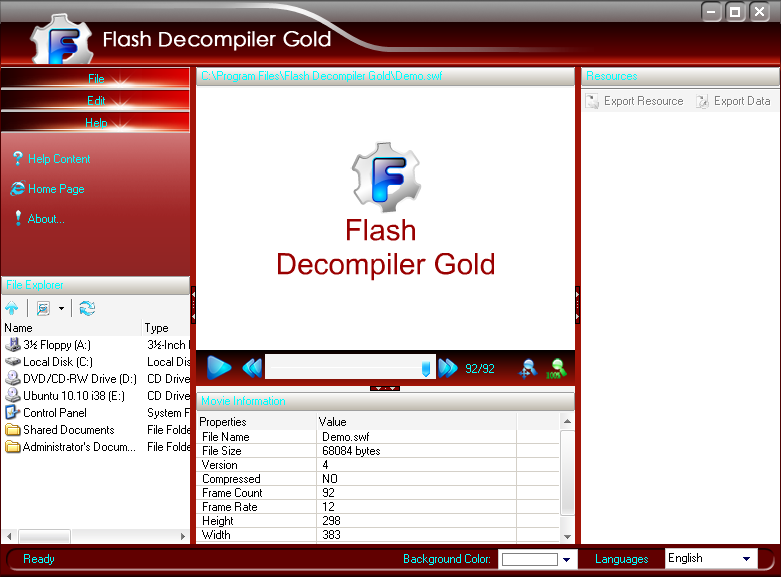Open the About dialog
The image size is (781, 577).
[x=46, y=219]
